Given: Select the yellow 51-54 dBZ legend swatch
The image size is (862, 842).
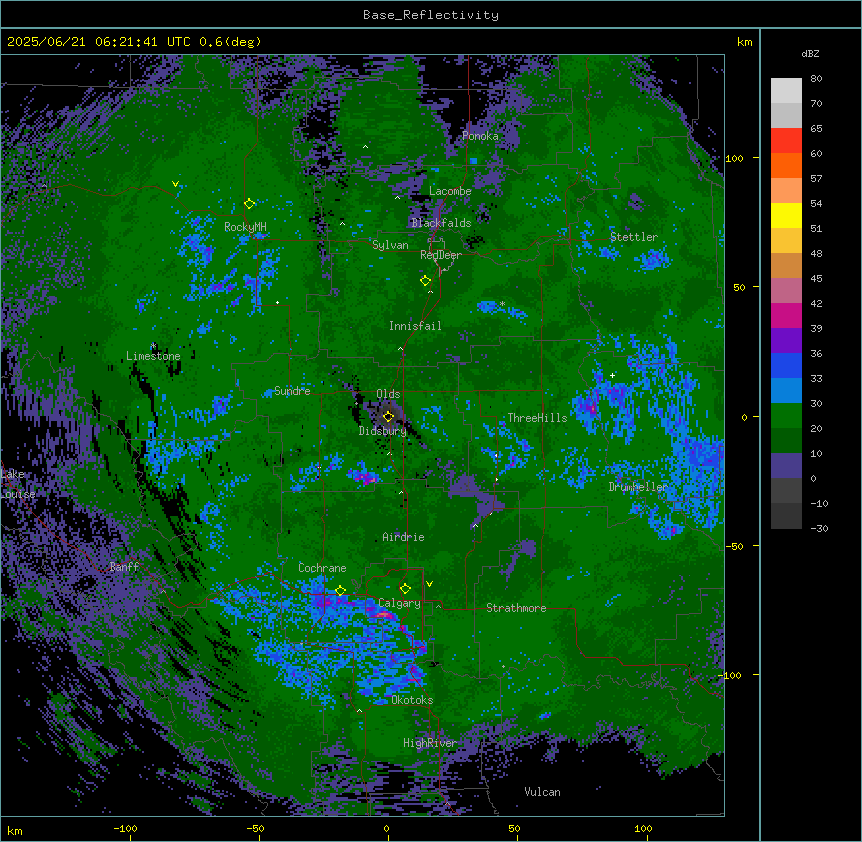Looking at the screenshot, I should (x=786, y=215).
